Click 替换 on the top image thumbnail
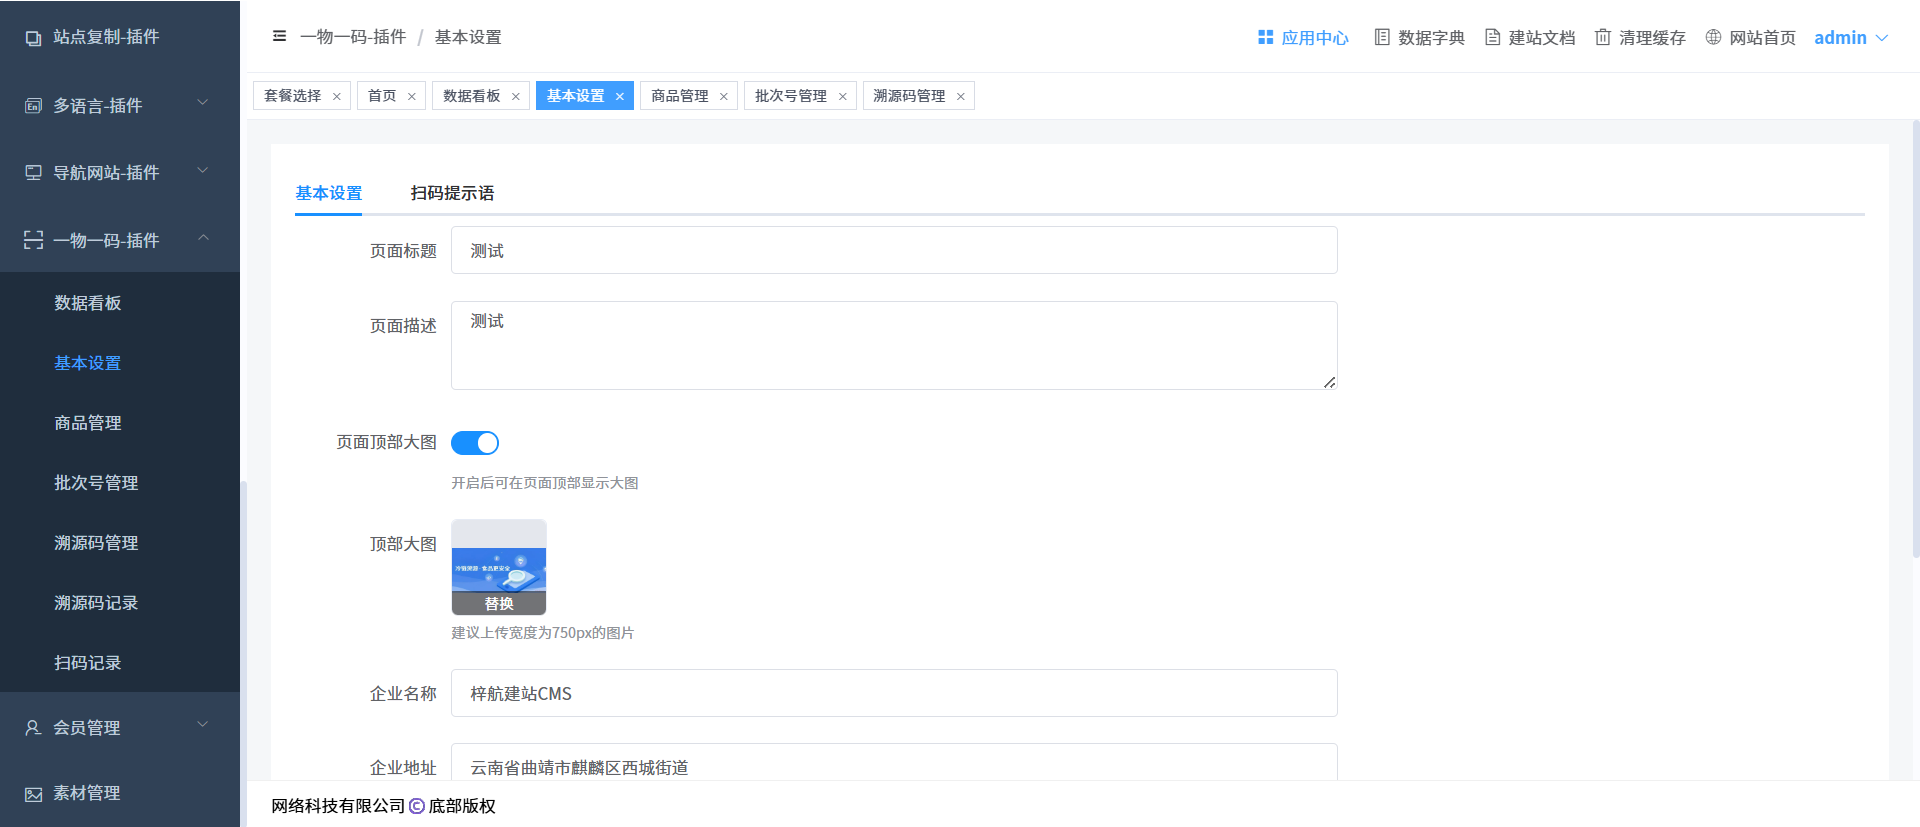 tap(499, 604)
